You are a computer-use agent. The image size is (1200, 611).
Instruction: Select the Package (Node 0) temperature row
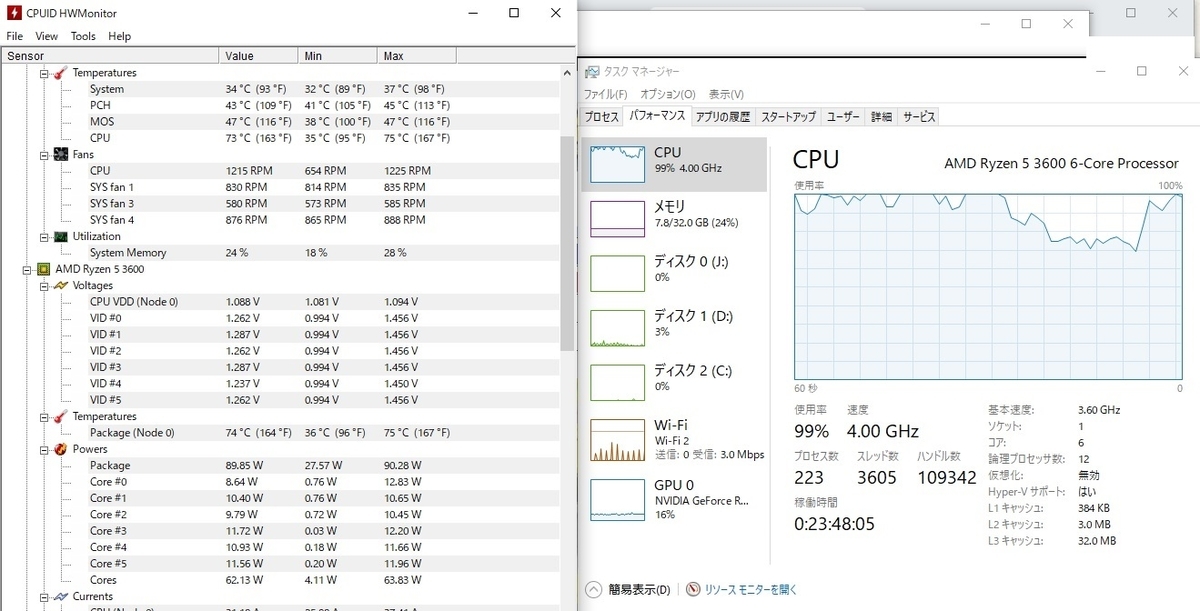[x=280, y=433]
